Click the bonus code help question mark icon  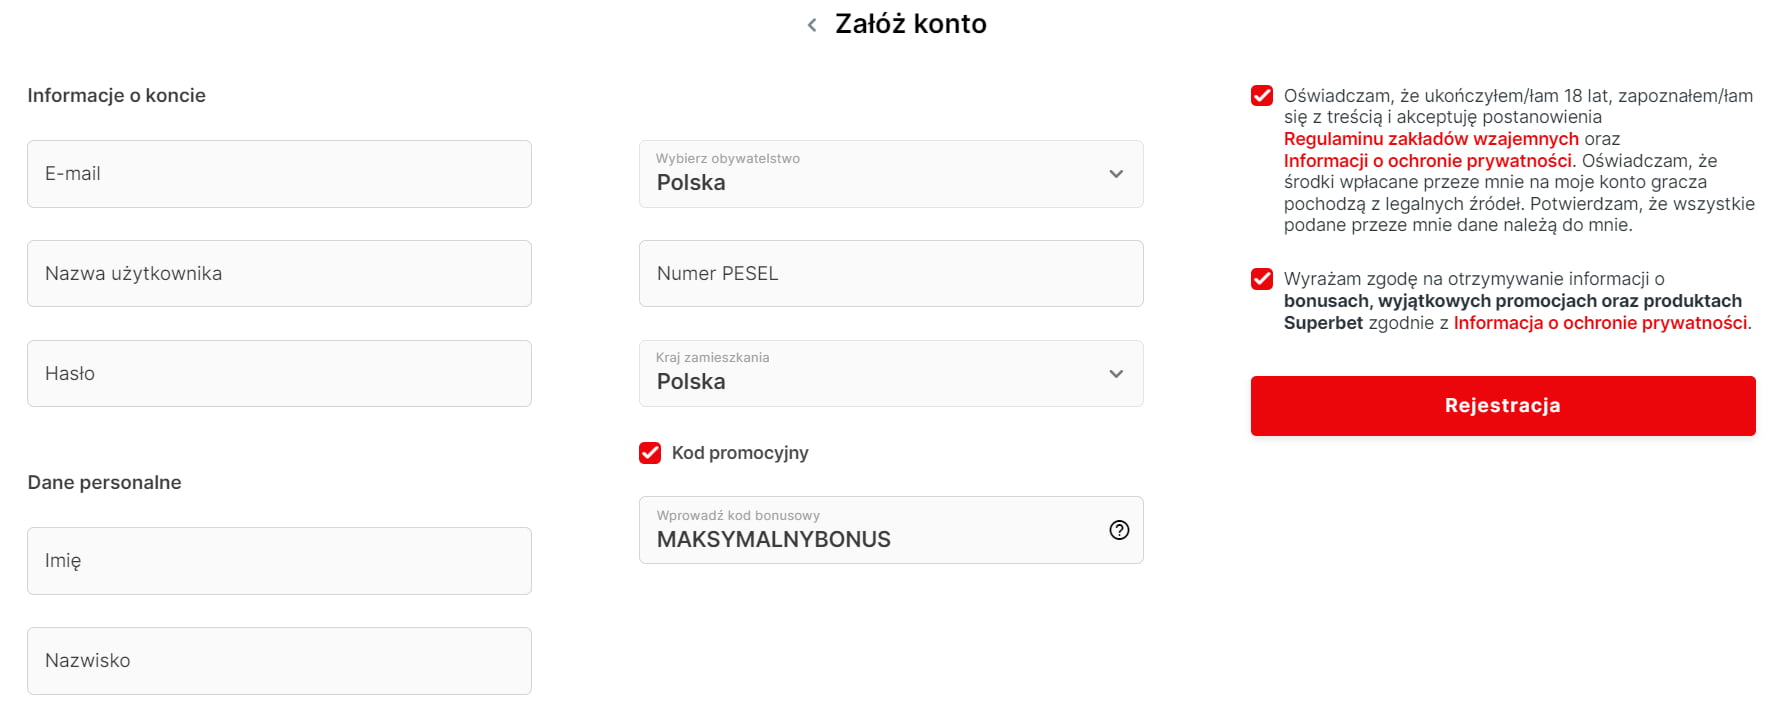click(1119, 530)
